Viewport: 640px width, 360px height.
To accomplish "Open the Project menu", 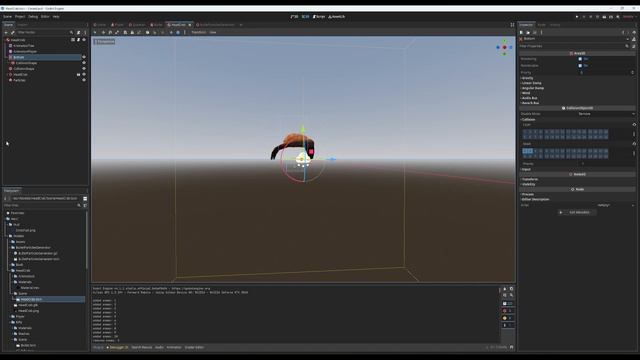I will [x=20, y=17].
